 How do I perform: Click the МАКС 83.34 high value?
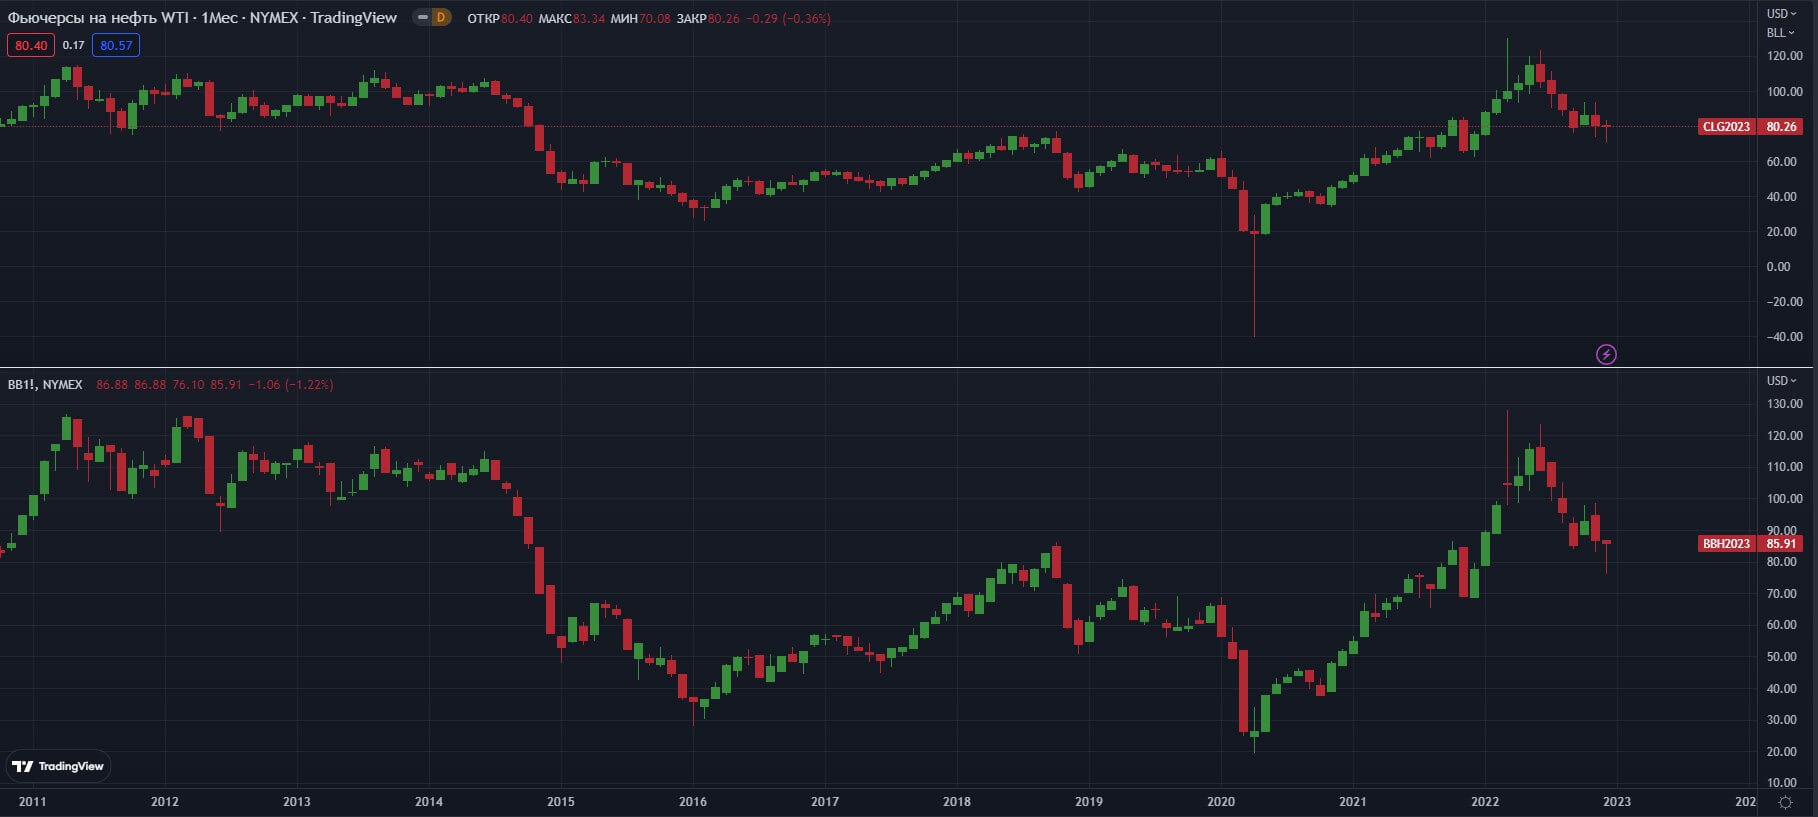[x=571, y=19]
